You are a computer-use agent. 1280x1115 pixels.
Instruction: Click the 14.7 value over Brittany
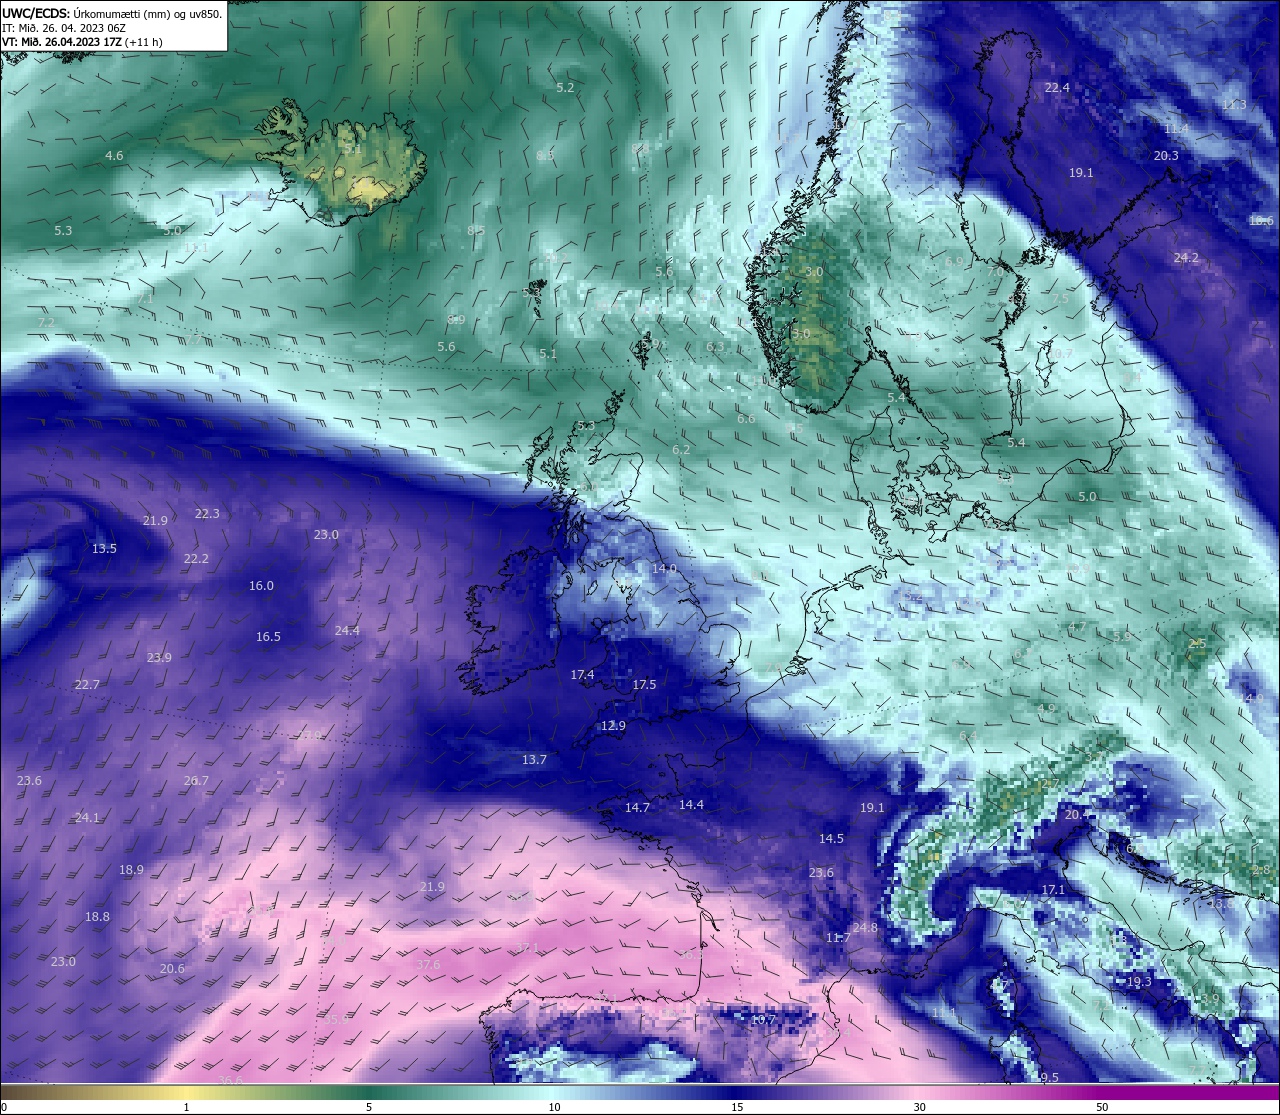coord(637,808)
